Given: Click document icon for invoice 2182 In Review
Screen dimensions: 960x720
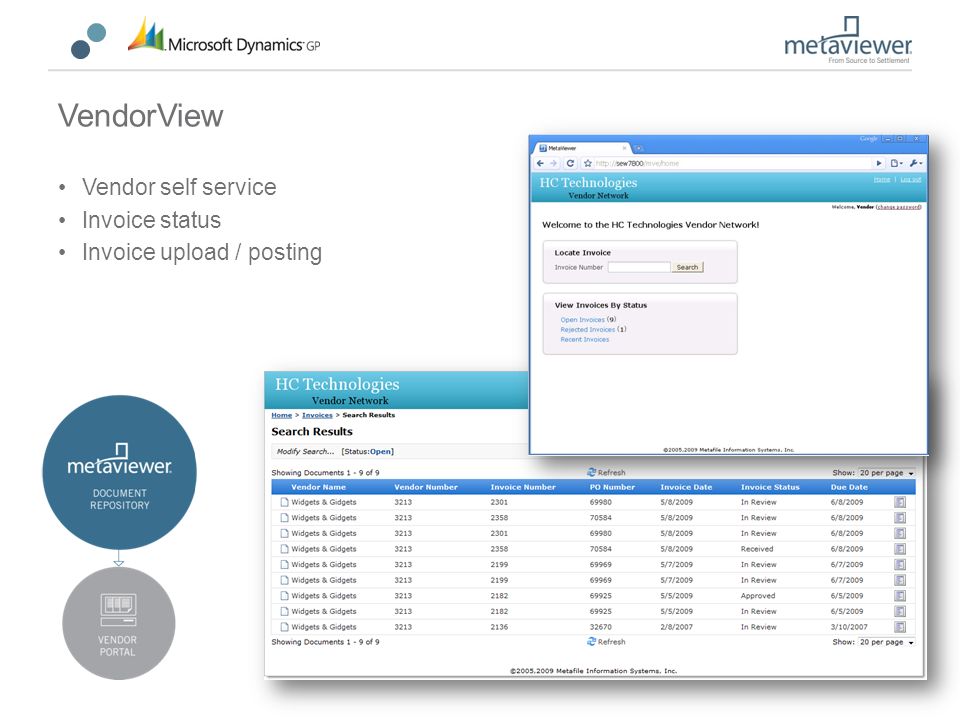Looking at the screenshot, I should pos(284,612).
